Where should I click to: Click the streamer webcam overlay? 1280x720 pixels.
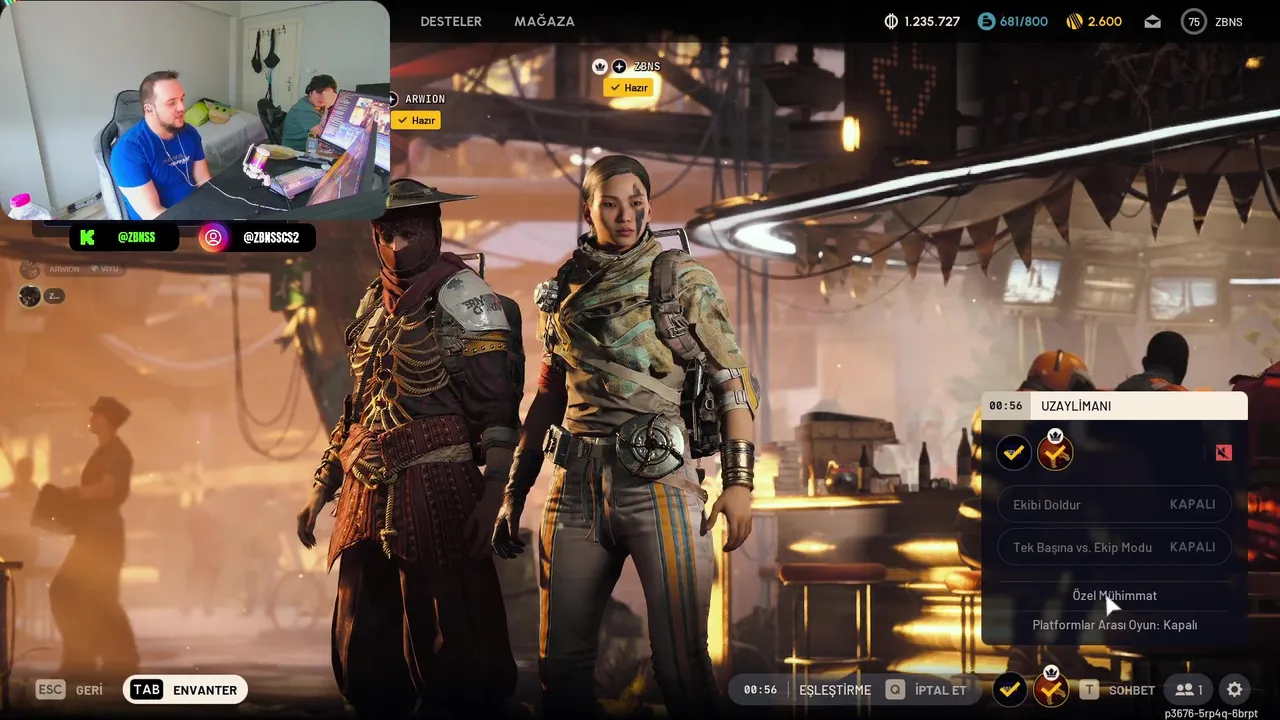195,110
